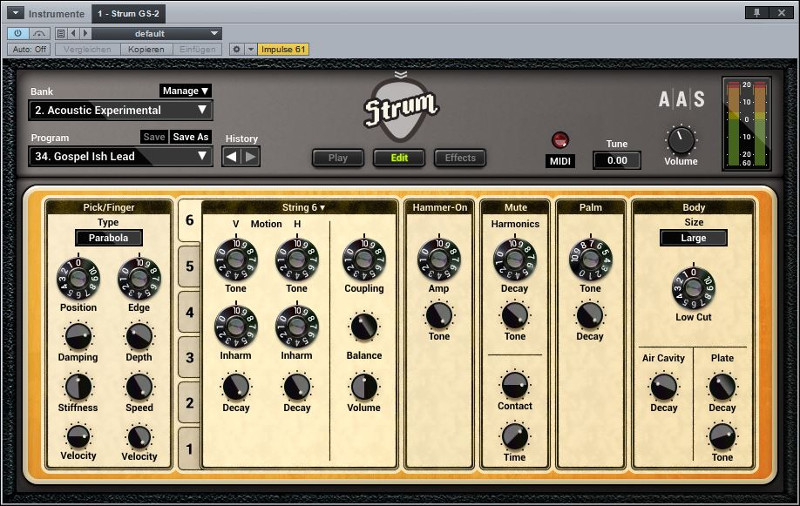Click the Einfügen button

coord(197,49)
